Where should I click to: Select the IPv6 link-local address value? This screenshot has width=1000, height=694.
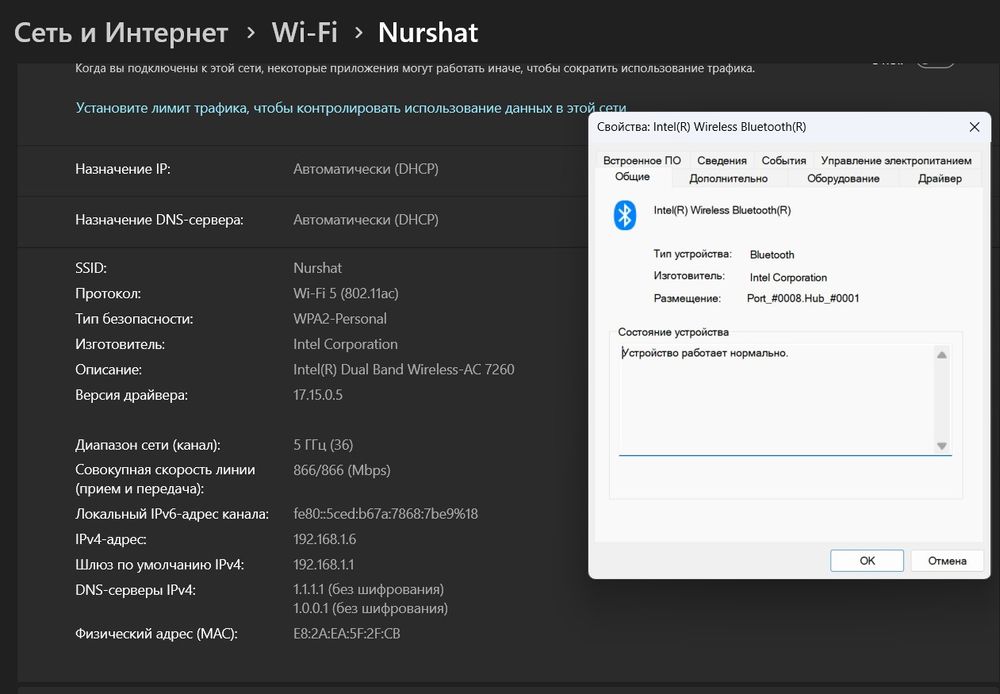pyautogui.click(x=385, y=513)
